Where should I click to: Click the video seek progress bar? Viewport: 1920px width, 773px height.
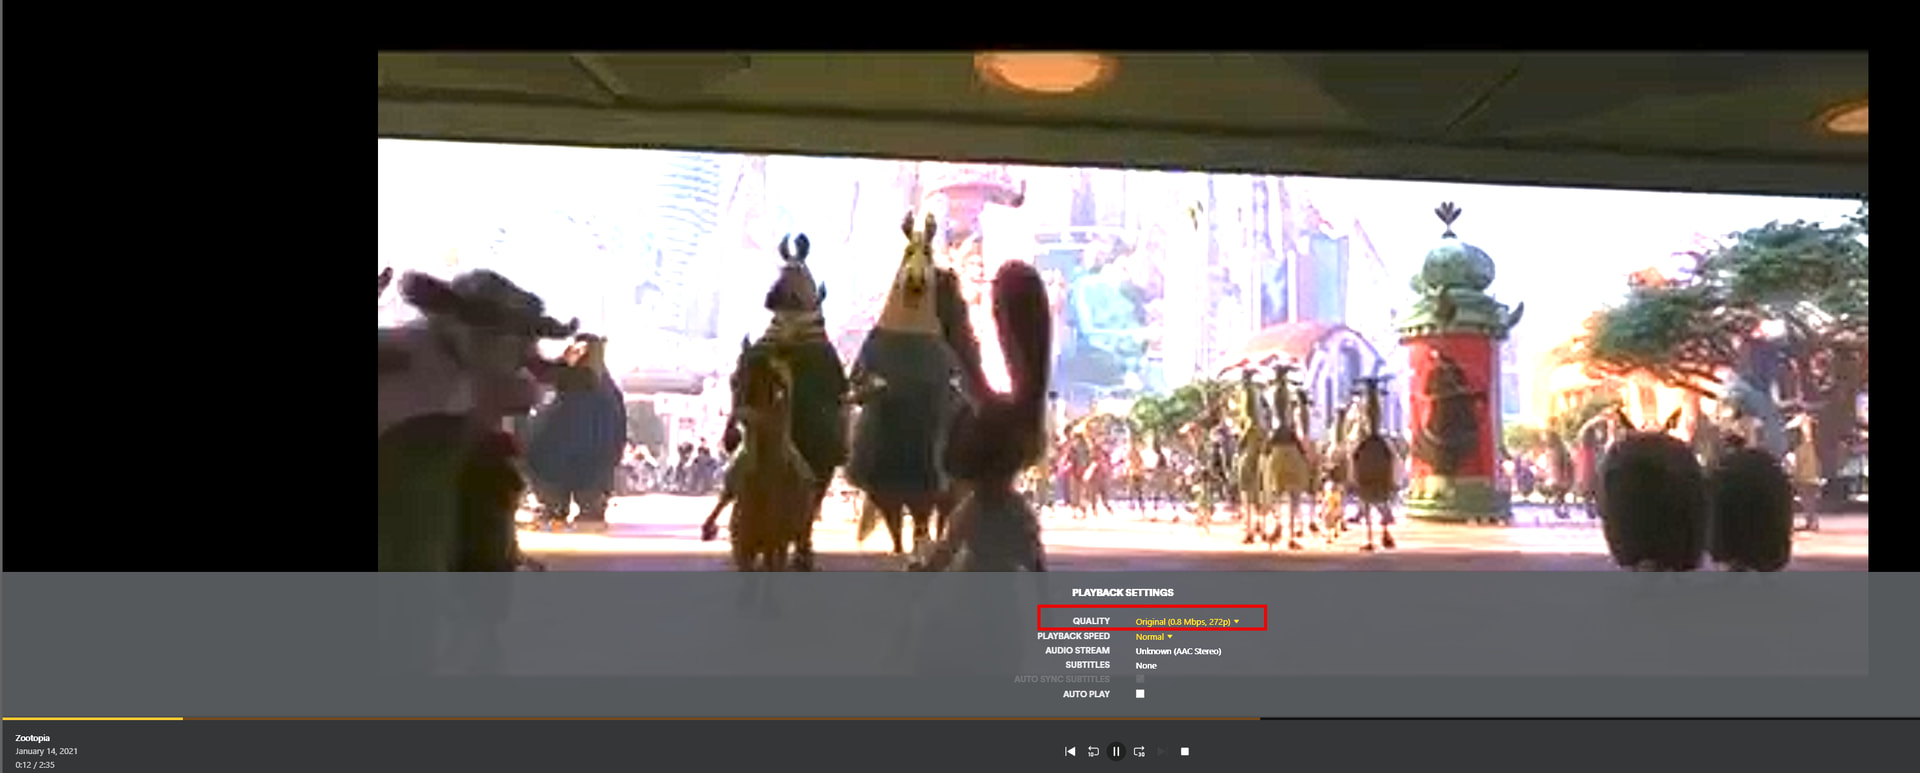[960, 718]
